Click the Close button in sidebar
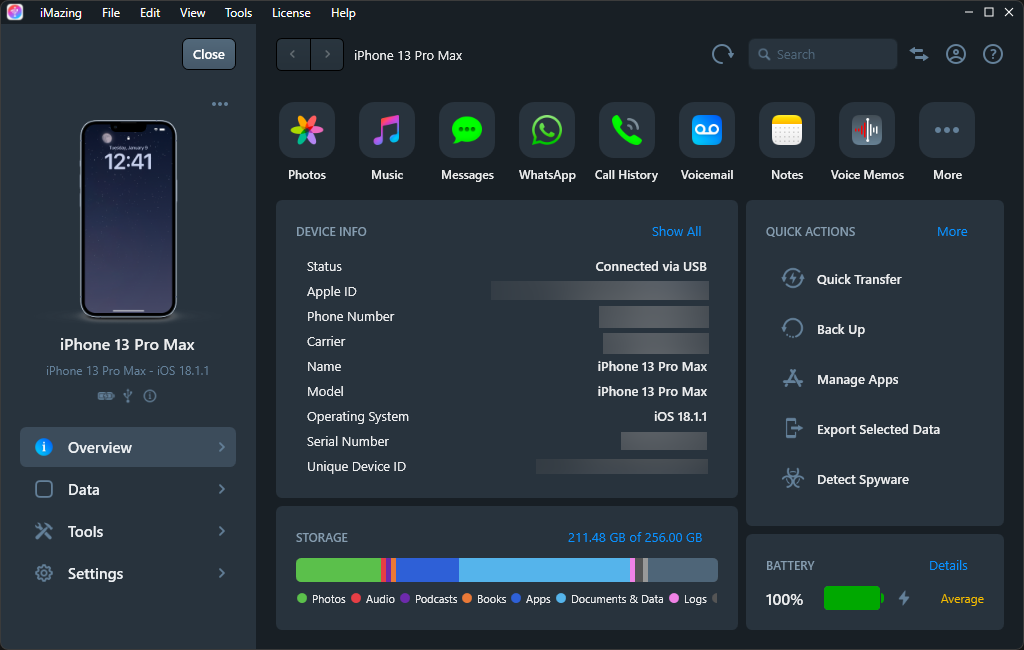The image size is (1024, 650). click(209, 54)
